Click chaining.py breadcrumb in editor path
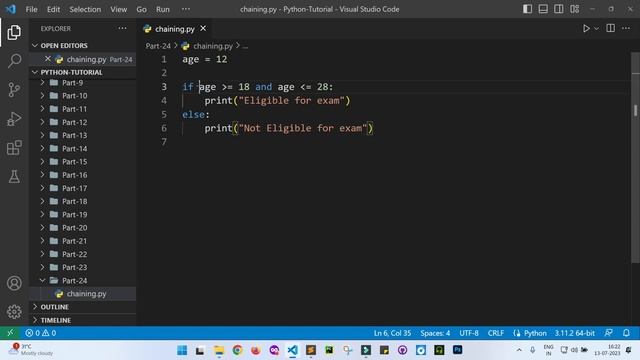Image resolution: width=640 pixels, height=360 pixels. [213, 46]
